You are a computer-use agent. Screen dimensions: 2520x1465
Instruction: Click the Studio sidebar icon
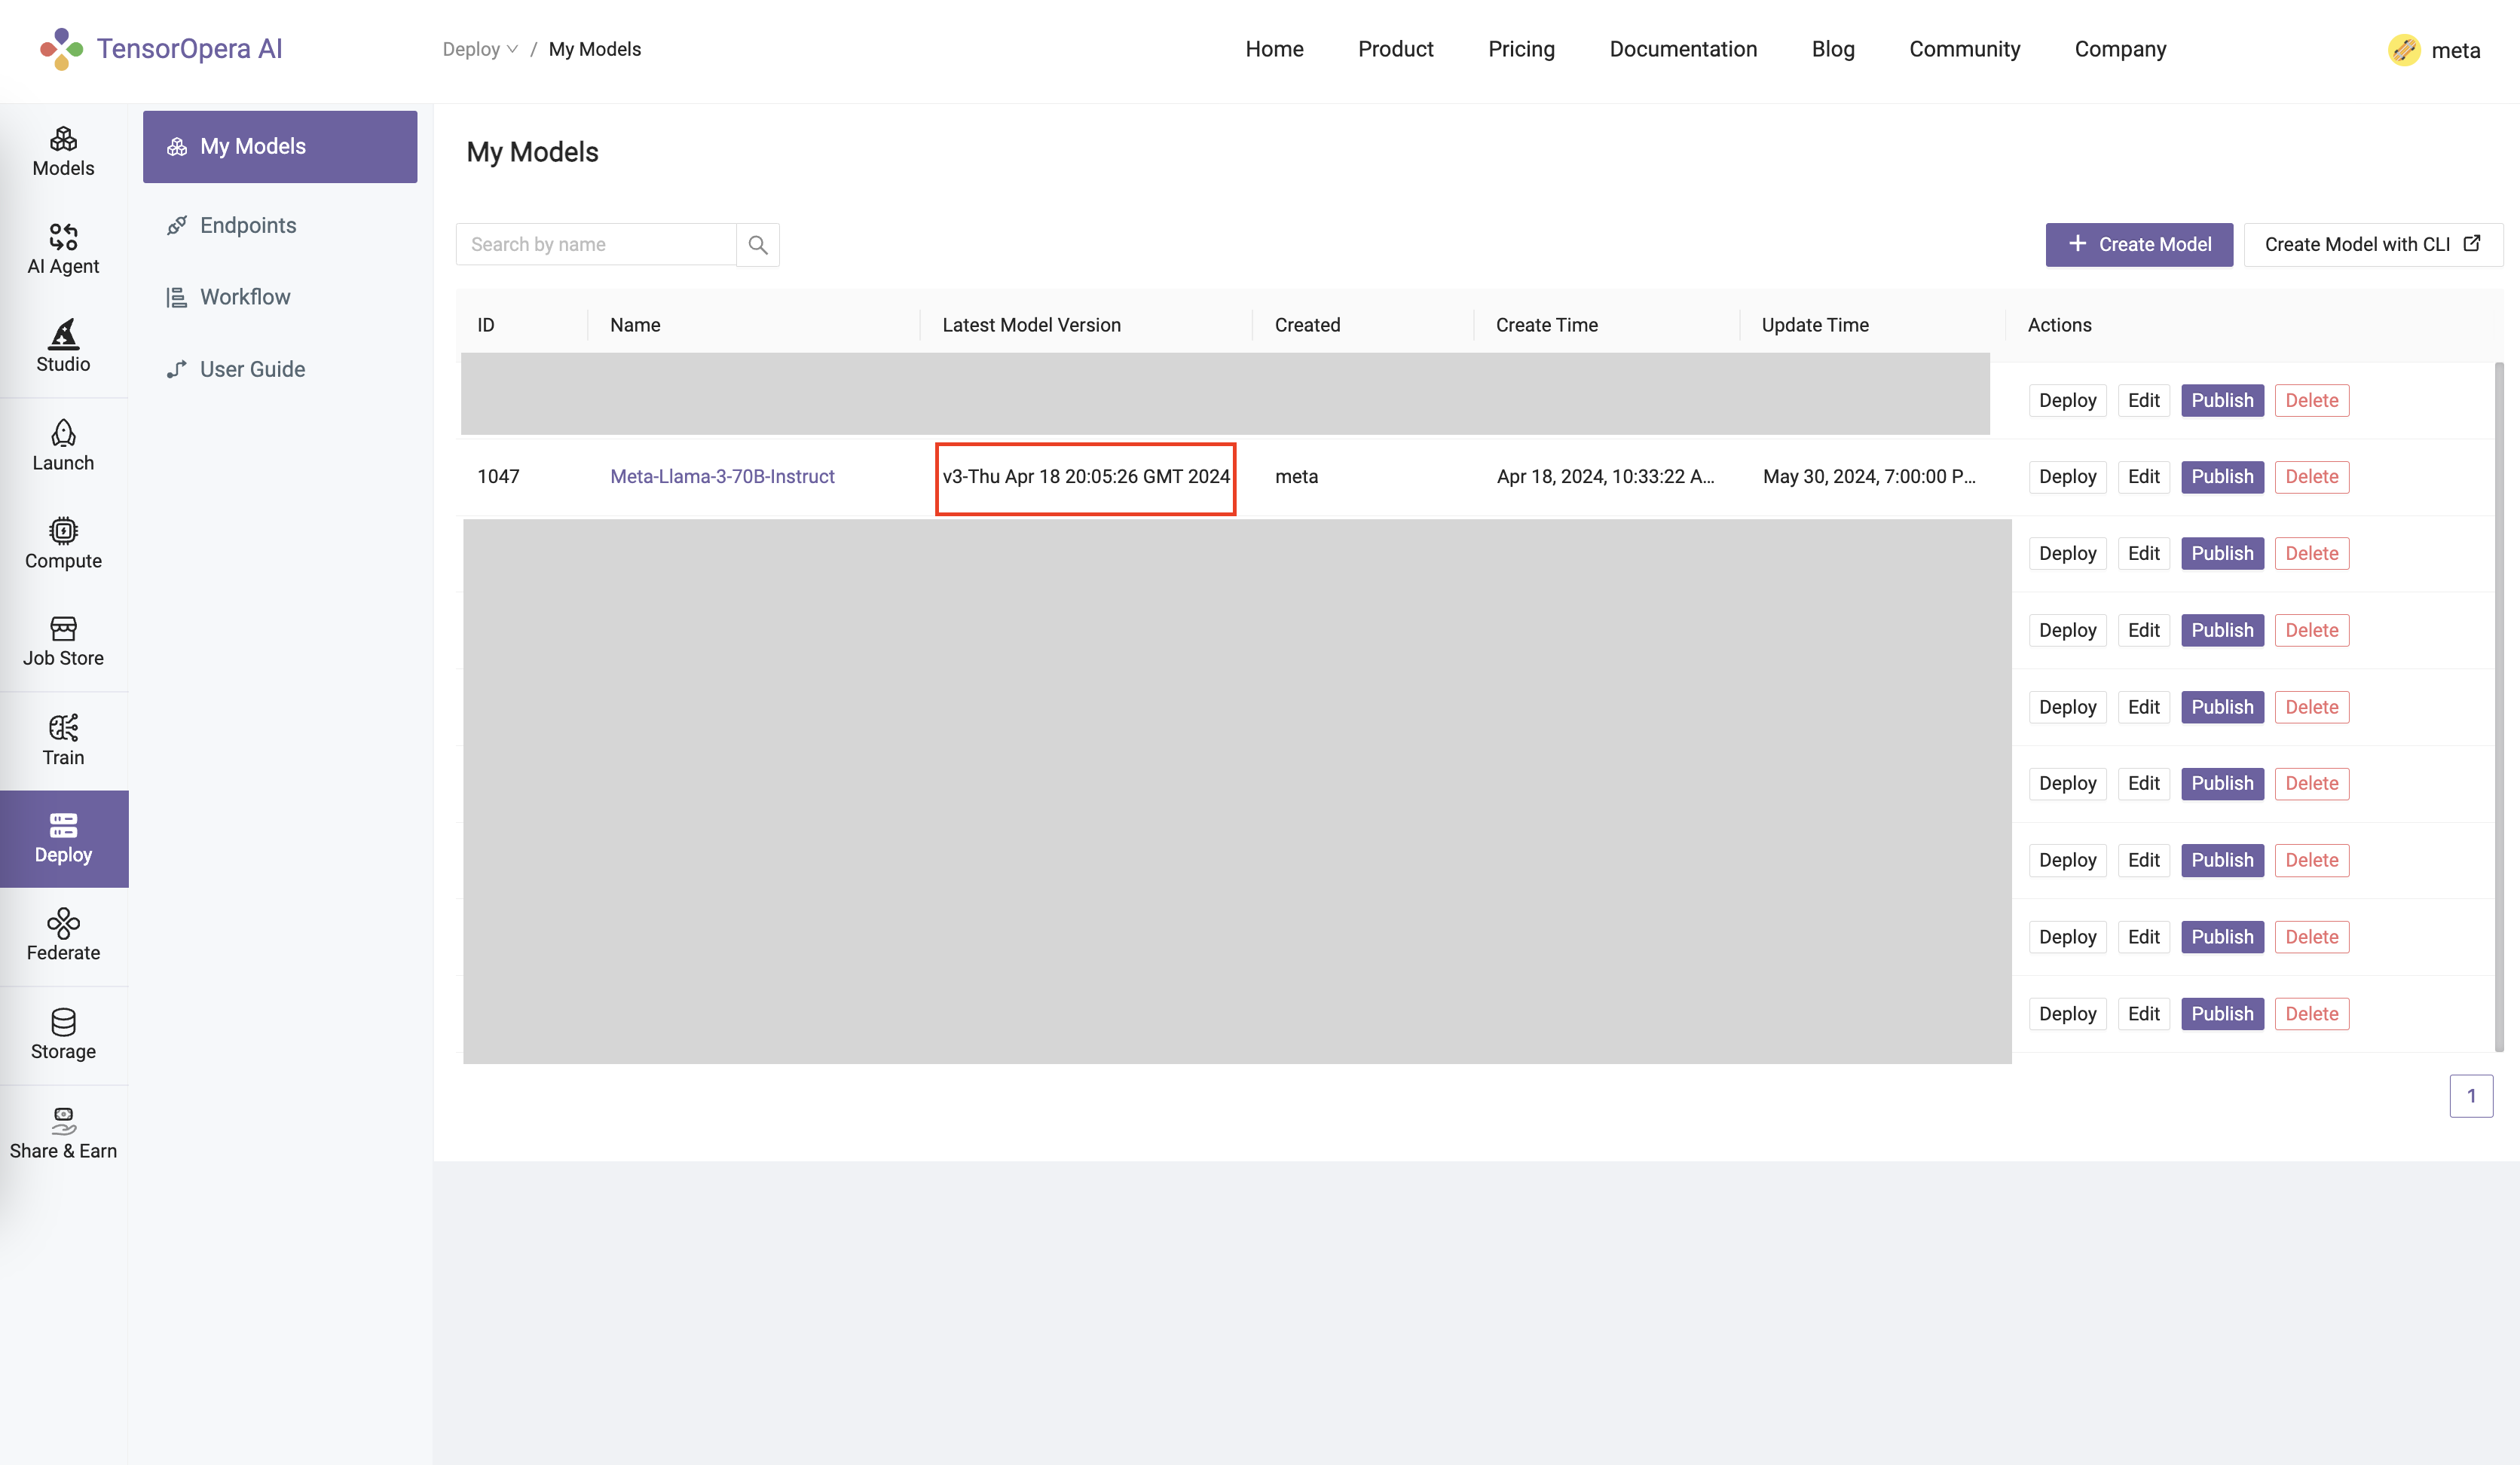pyautogui.click(x=63, y=334)
